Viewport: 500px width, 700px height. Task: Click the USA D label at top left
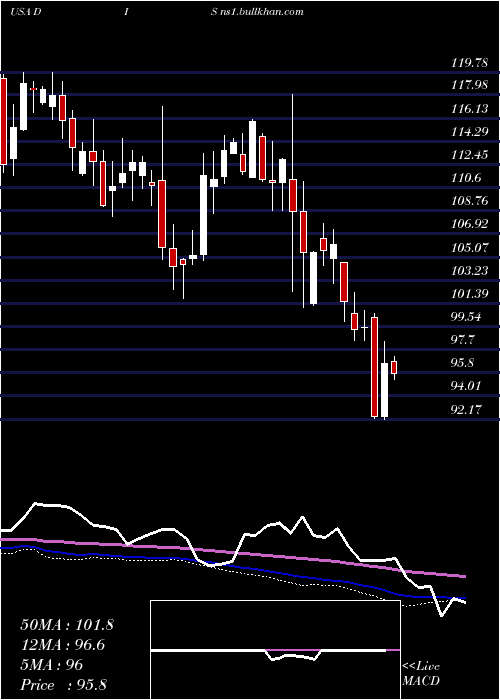tap(25, 11)
